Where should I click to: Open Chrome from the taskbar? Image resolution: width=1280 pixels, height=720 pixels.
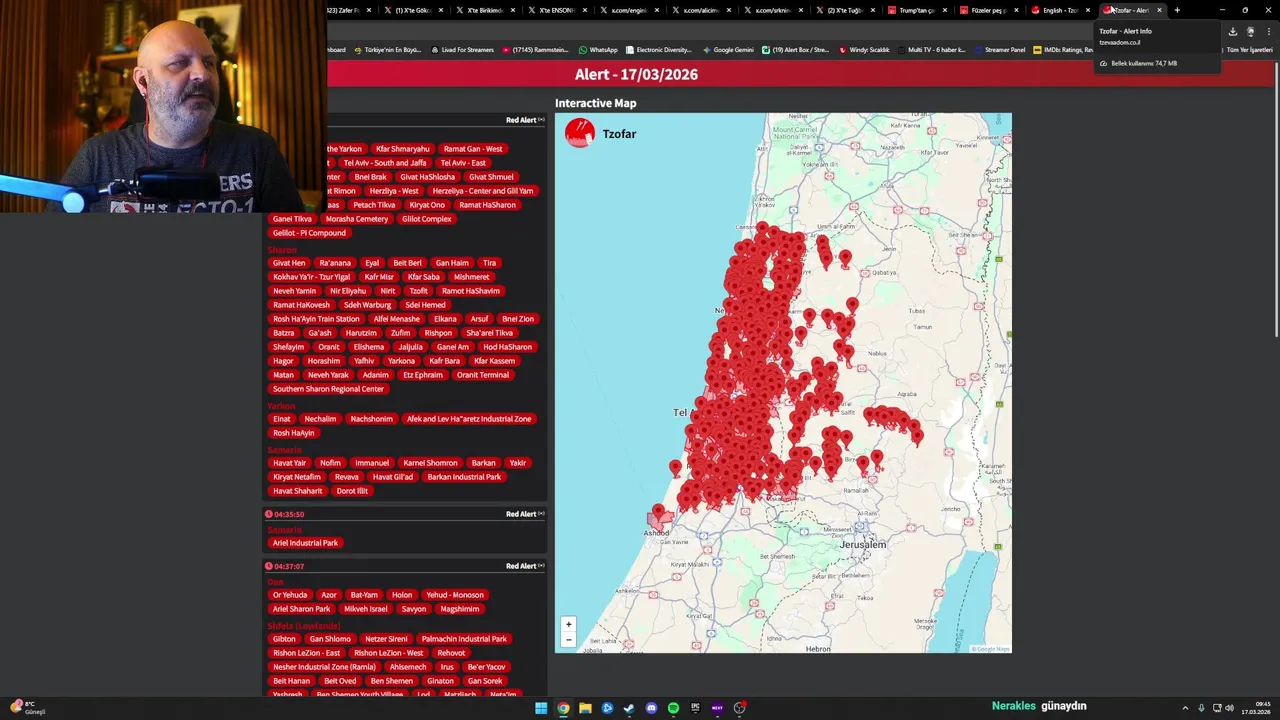(563, 708)
